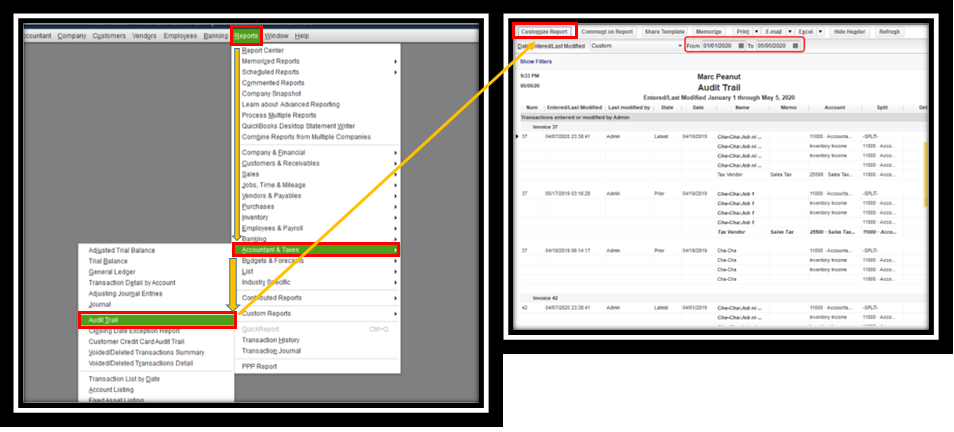
Task: Select Voided/Deleted Transactions Summary
Action: click(x=147, y=352)
